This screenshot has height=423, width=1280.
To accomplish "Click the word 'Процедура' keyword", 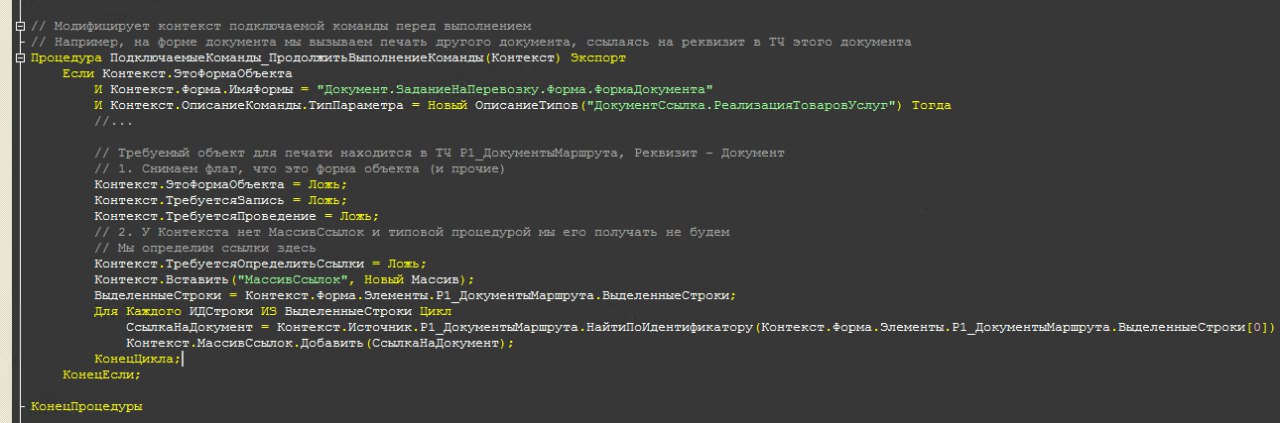I will (66, 57).
